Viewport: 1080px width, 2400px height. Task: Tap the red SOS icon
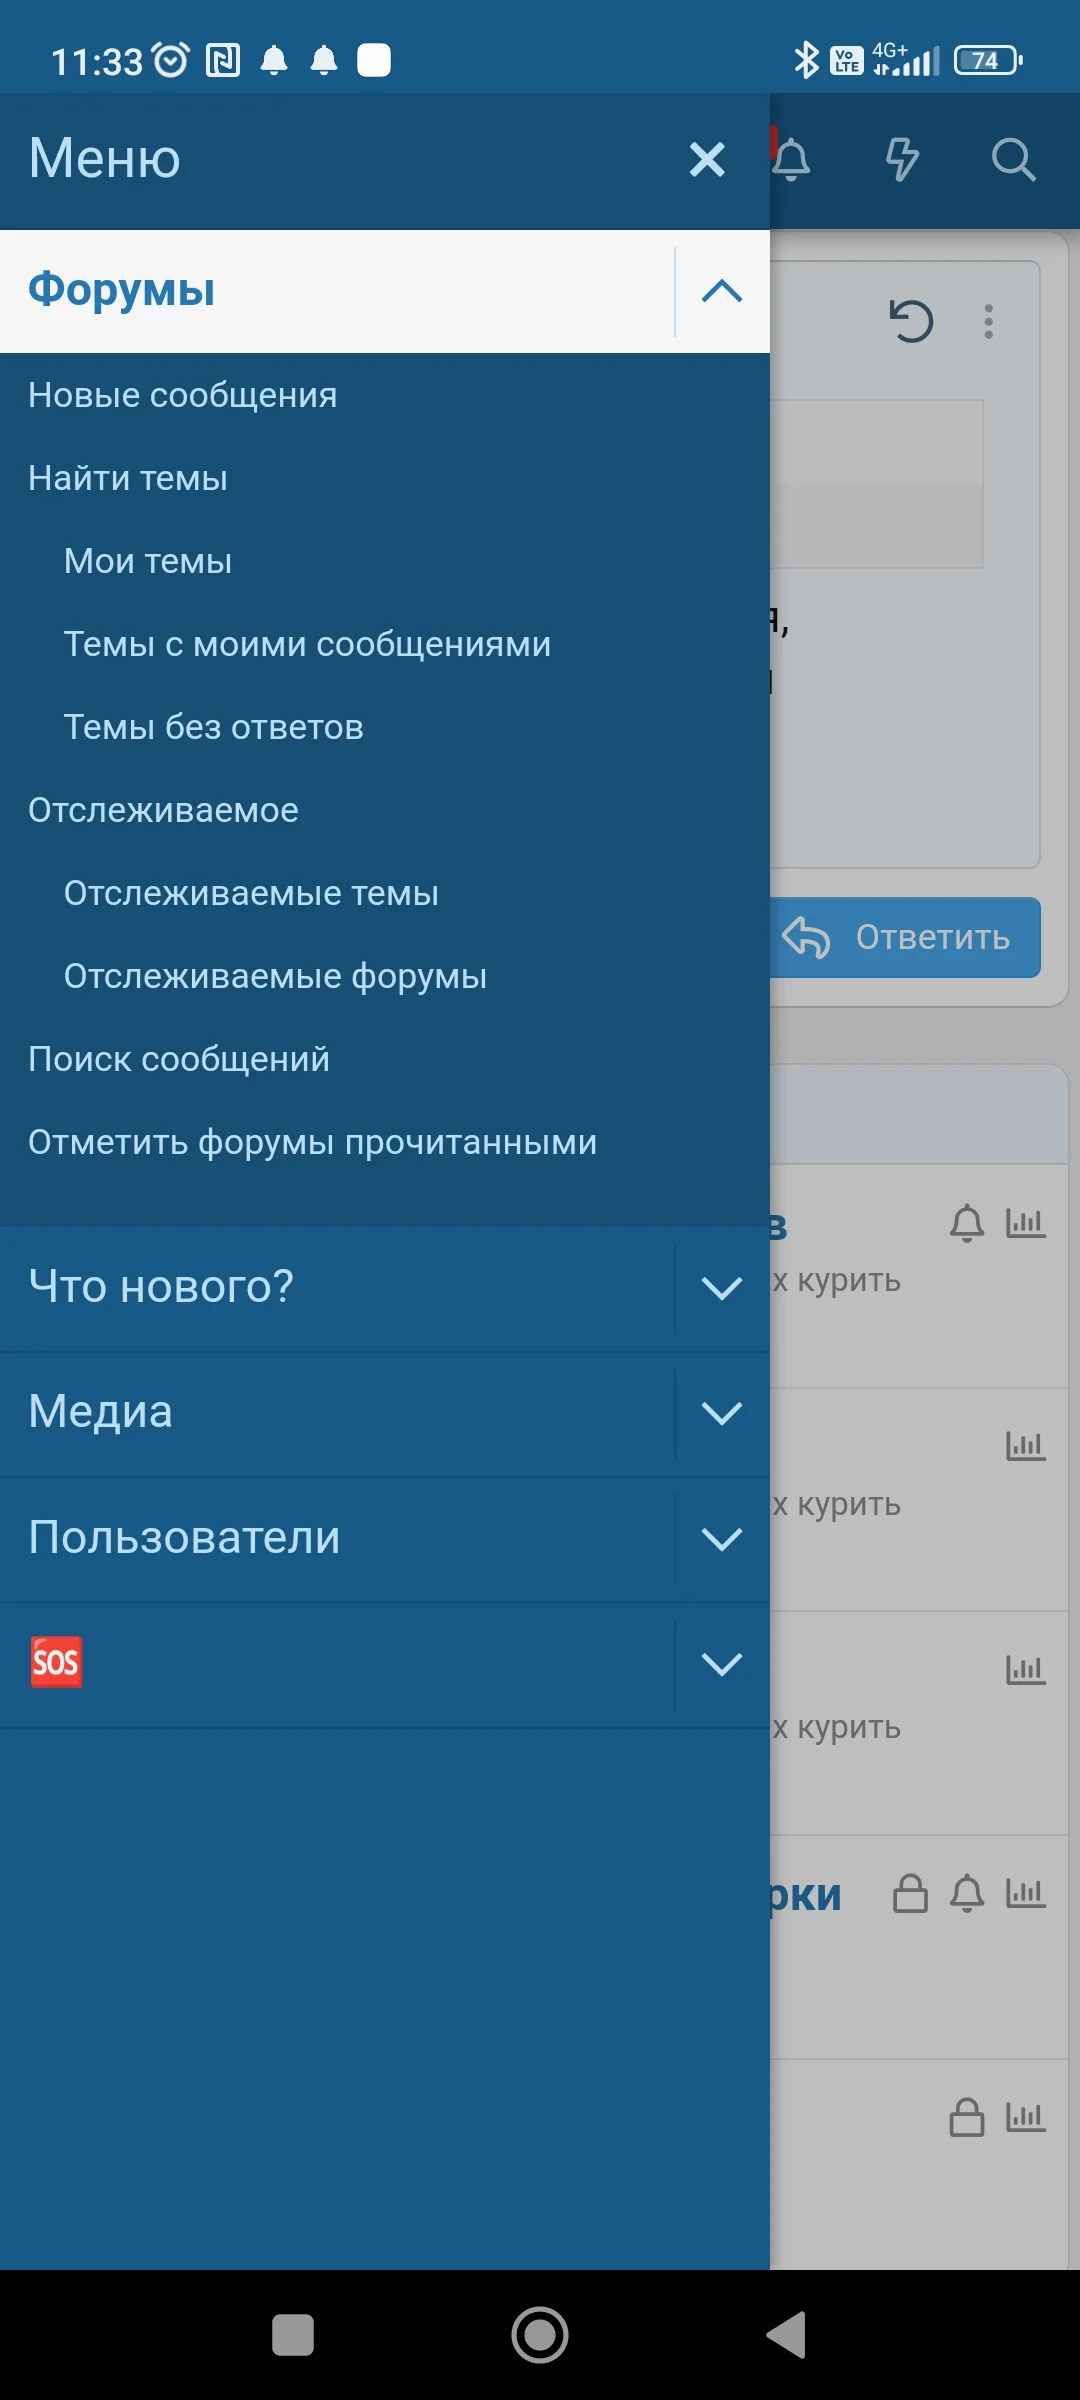click(x=56, y=1662)
